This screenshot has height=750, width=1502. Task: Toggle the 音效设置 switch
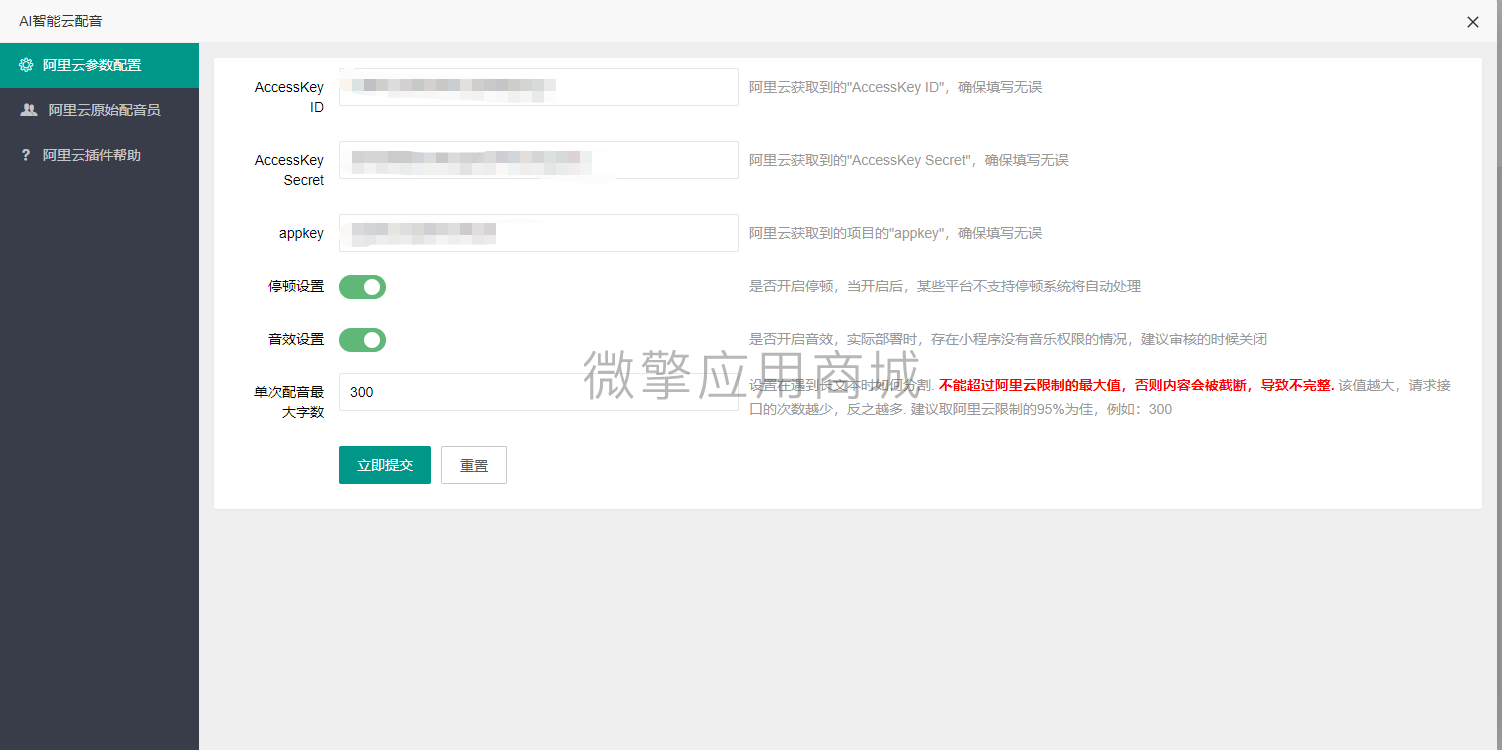362,340
